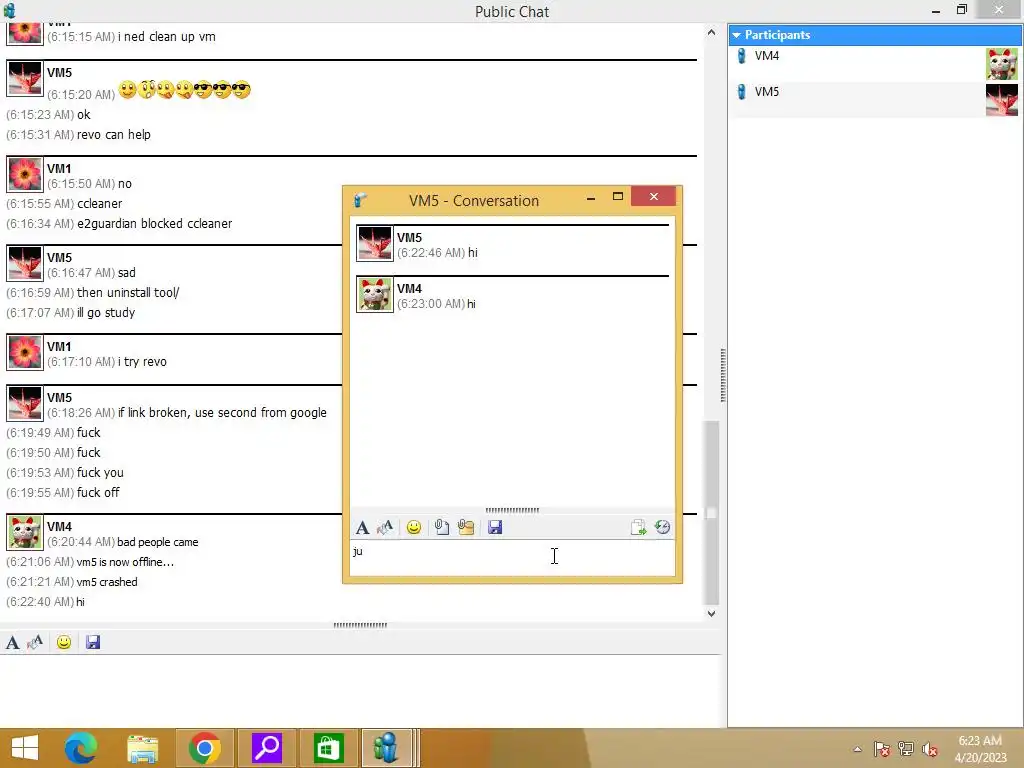The width and height of the screenshot is (1024, 768).
Task: Open the clock showing 6:23 AM
Action: (980, 749)
